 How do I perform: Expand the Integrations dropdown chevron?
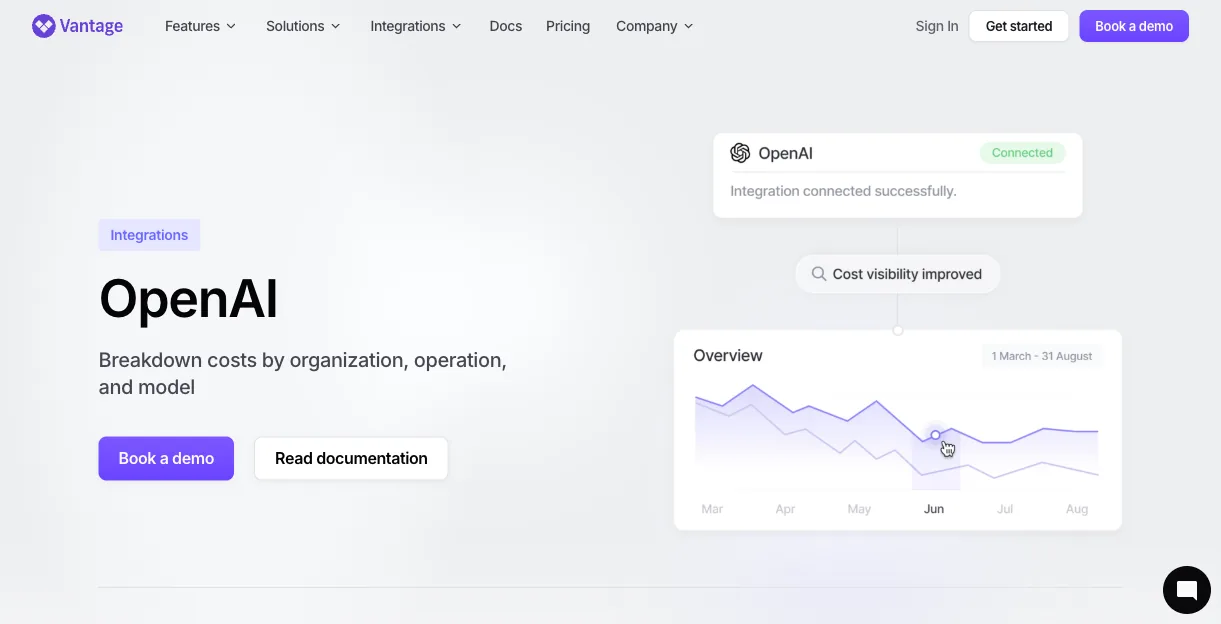(x=457, y=27)
